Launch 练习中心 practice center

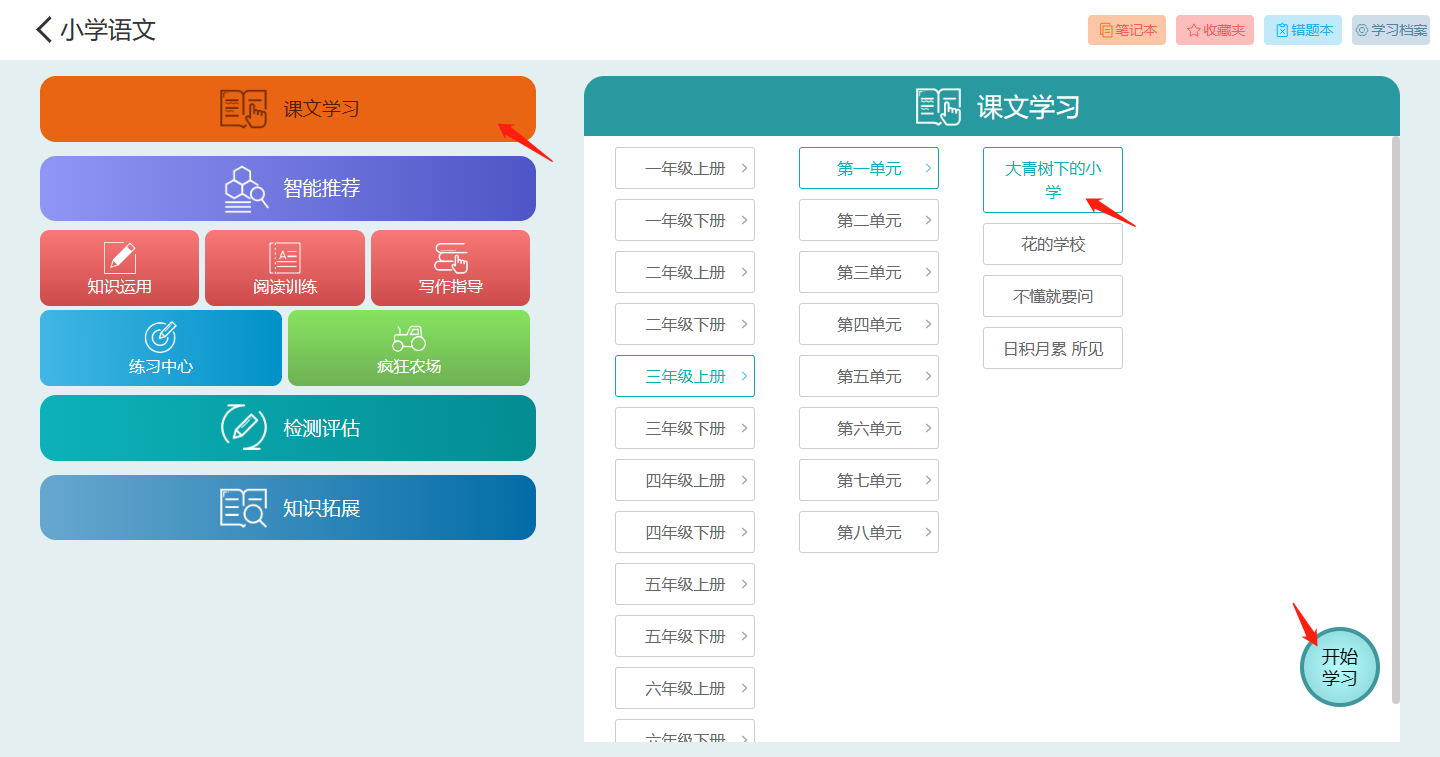pyautogui.click(x=161, y=348)
